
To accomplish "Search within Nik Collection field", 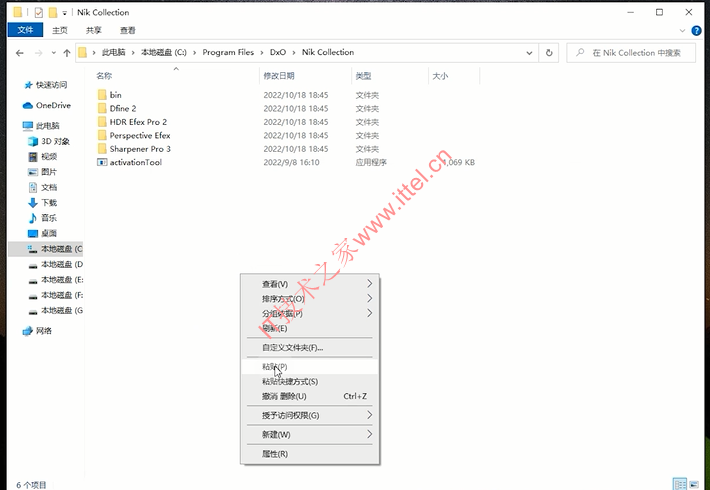I will [x=631, y=53].
